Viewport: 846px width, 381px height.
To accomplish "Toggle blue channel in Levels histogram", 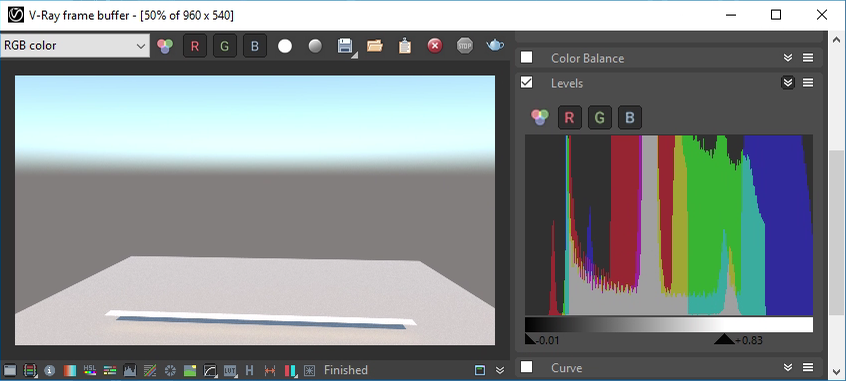I will (x=630, y=118).
